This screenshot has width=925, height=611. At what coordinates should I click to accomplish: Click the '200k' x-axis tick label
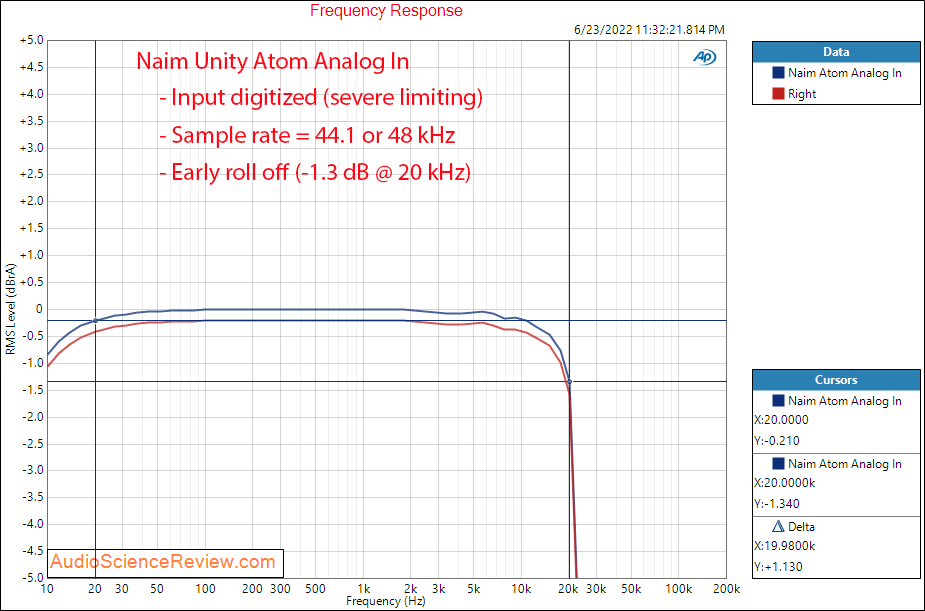pyautogui.click(x=726, y=589)
